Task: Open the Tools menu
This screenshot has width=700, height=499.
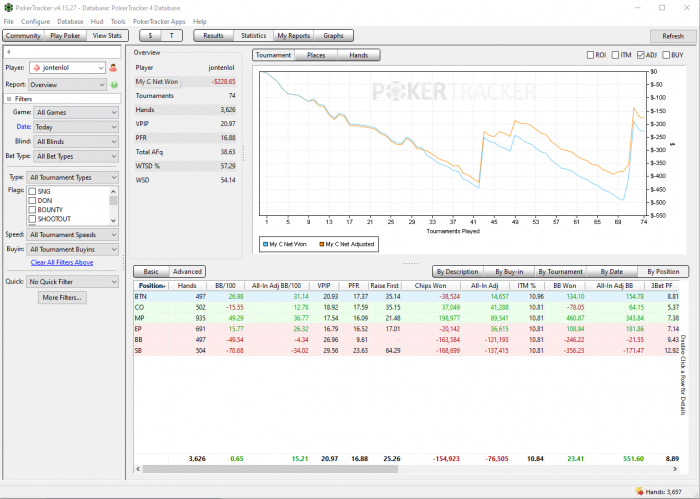Action: click(118, 21)
